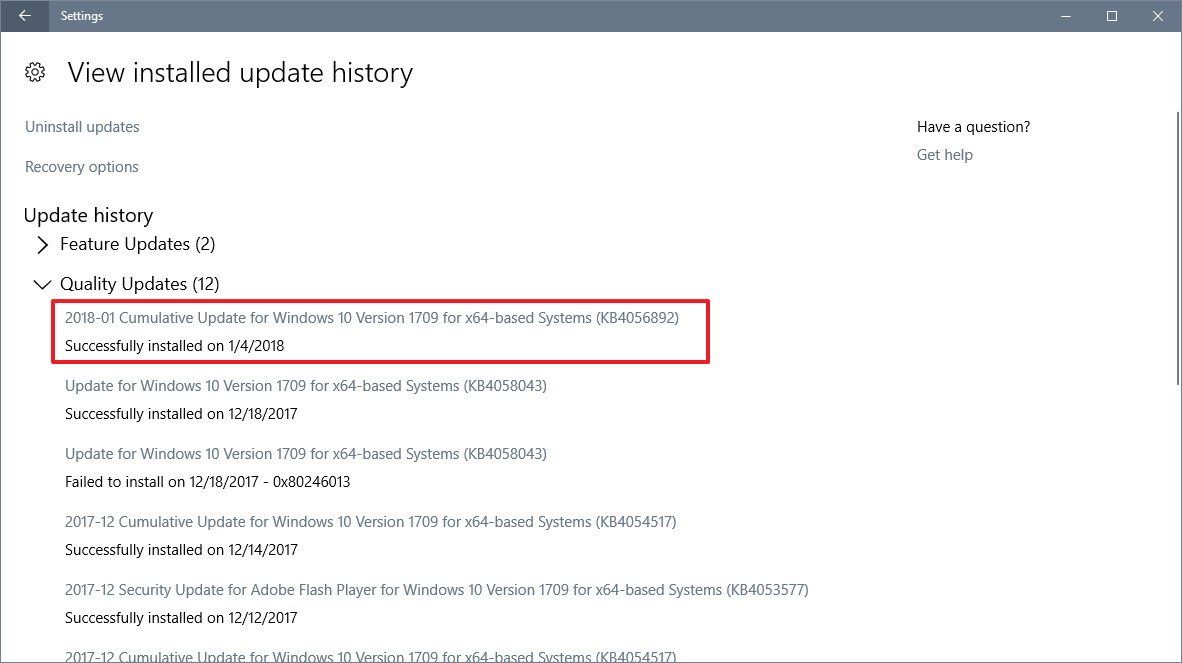Click the View installed update history title
1182x663 pixels.
(239, 72)
